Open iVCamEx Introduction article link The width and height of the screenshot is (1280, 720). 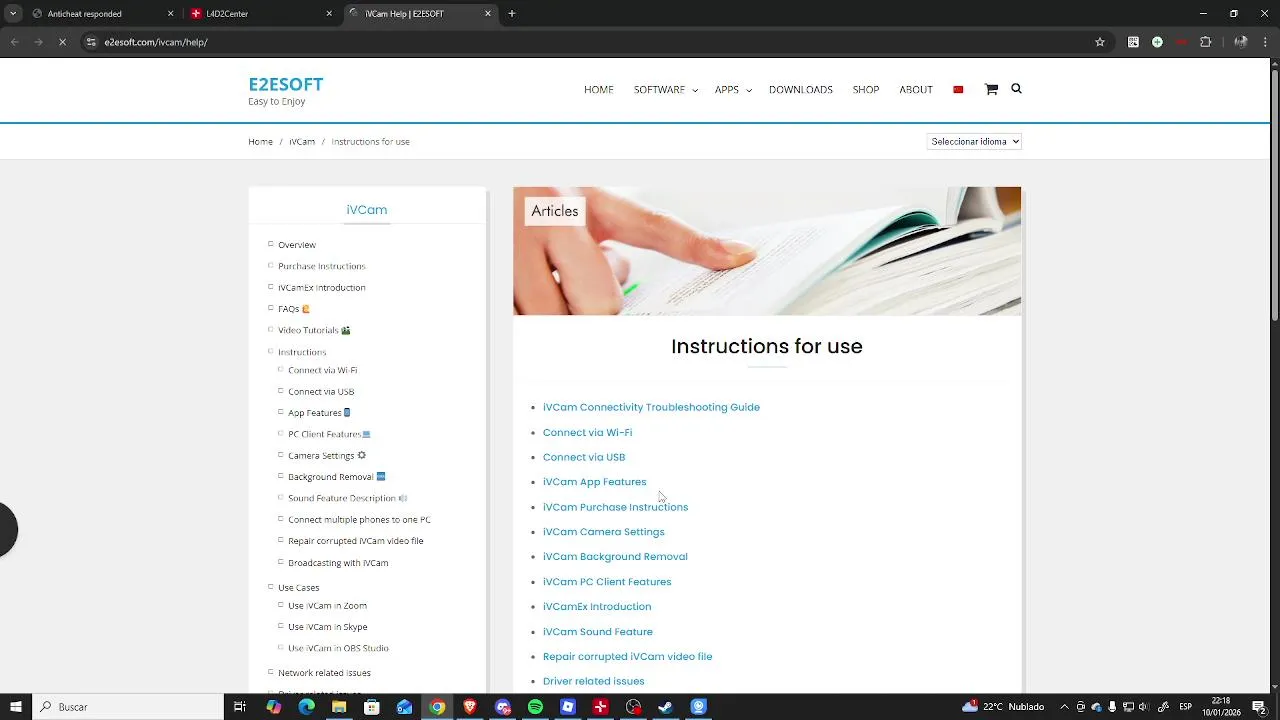click(597, 607)
